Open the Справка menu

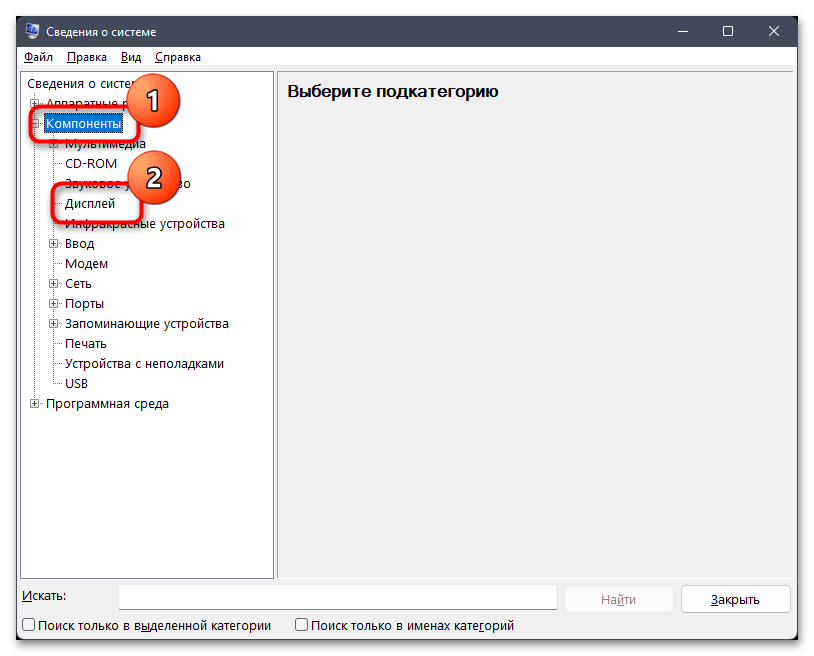click(178, 57)
